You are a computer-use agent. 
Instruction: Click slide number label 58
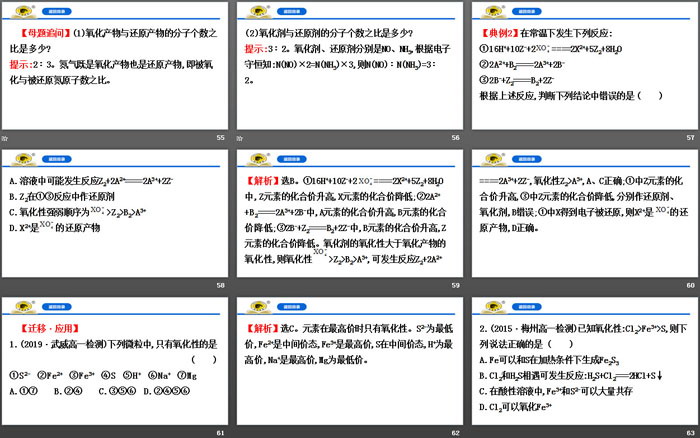pyautogui.click(x=221, y=285)
